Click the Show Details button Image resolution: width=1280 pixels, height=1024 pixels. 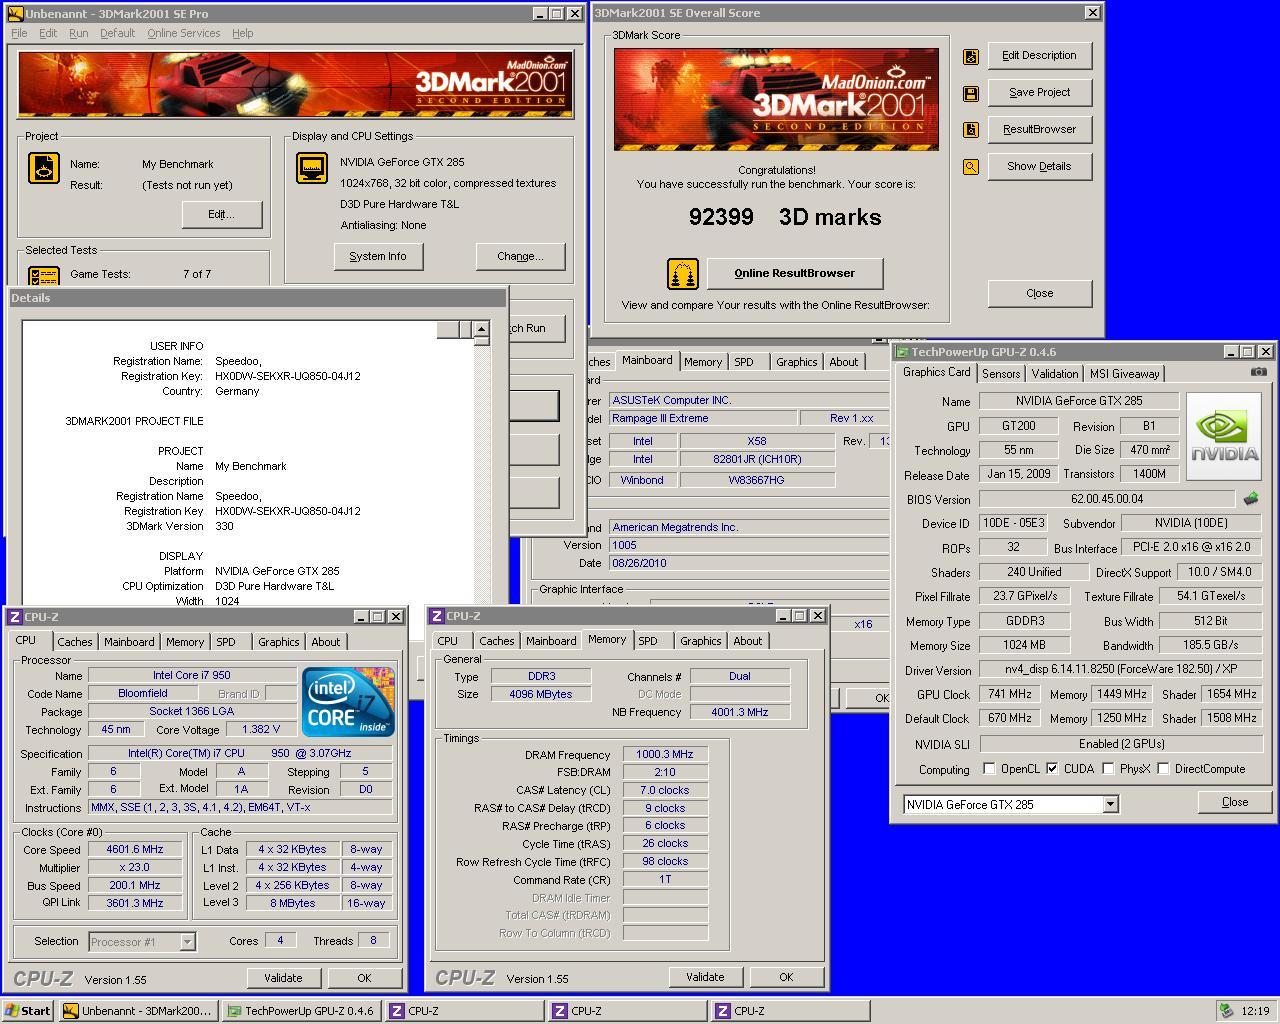coord(1039,167)
